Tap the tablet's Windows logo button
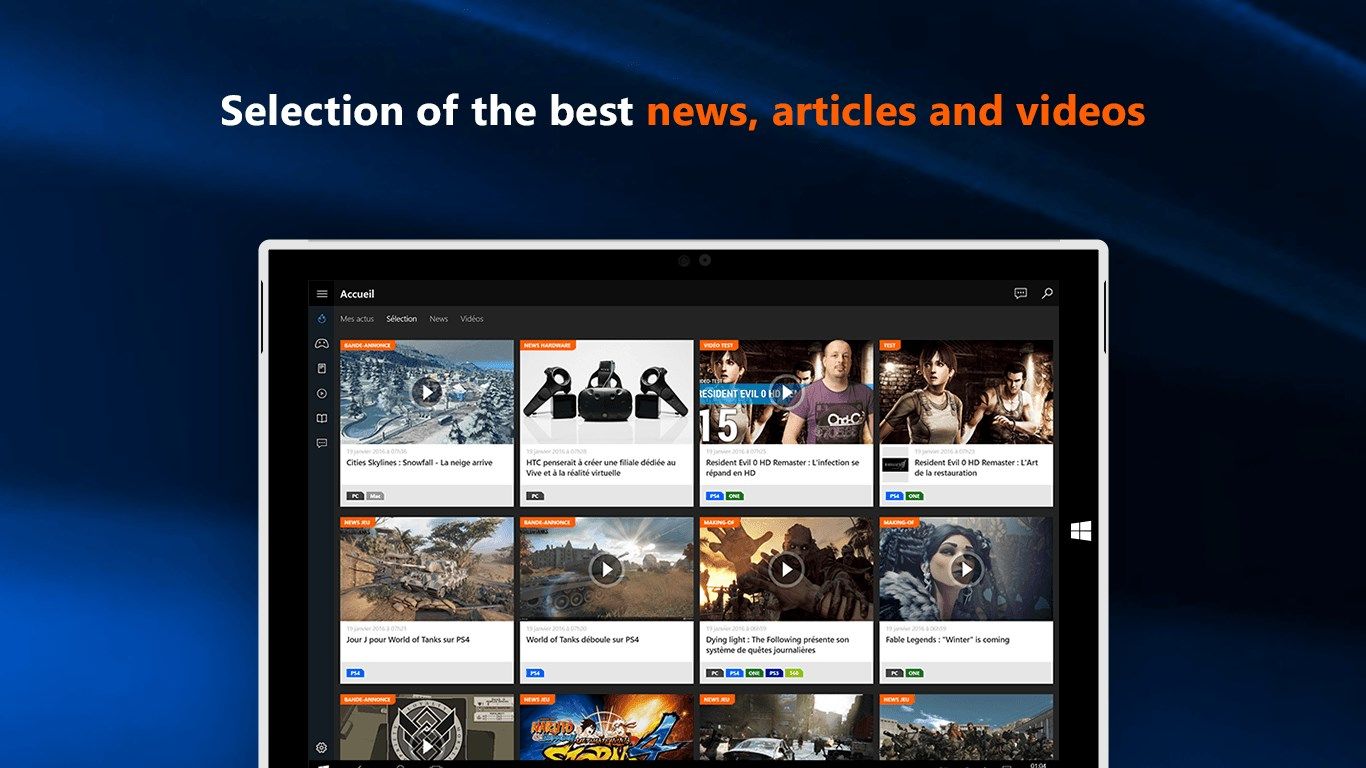The height and width of the screenshot is (768, 1366). pos(1081,531)
